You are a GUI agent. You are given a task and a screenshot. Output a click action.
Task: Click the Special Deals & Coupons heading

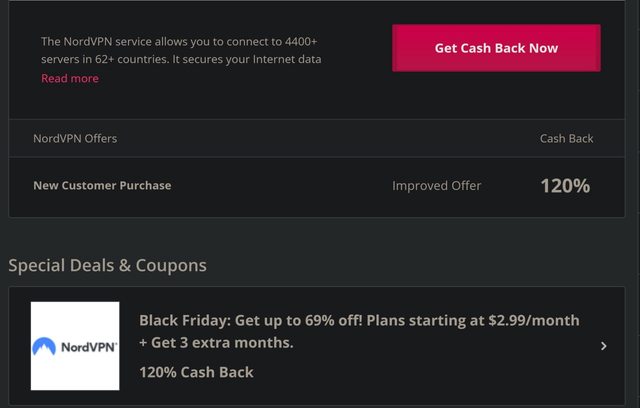click(107, 265)
